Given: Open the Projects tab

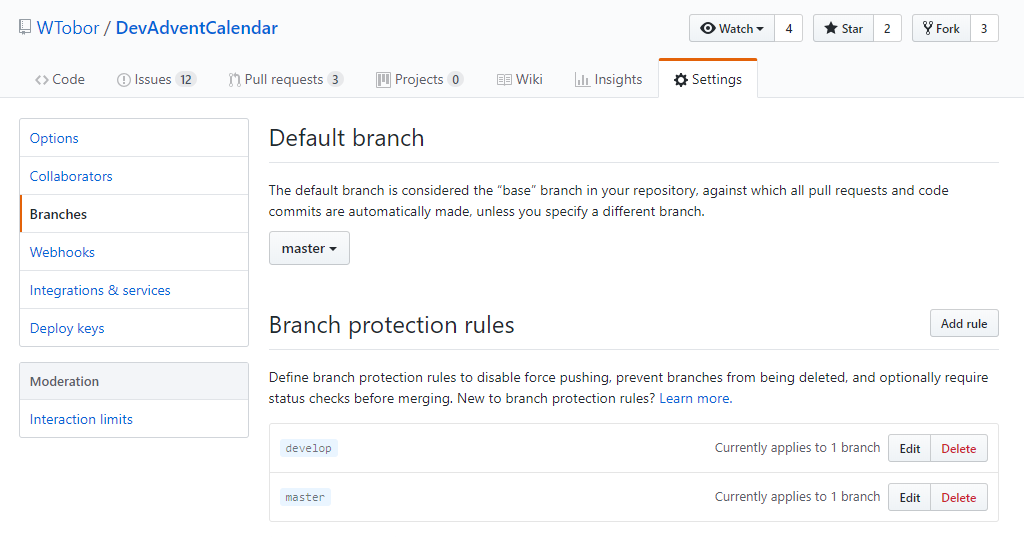Looking at the screenshot, I should pos(418,79).
